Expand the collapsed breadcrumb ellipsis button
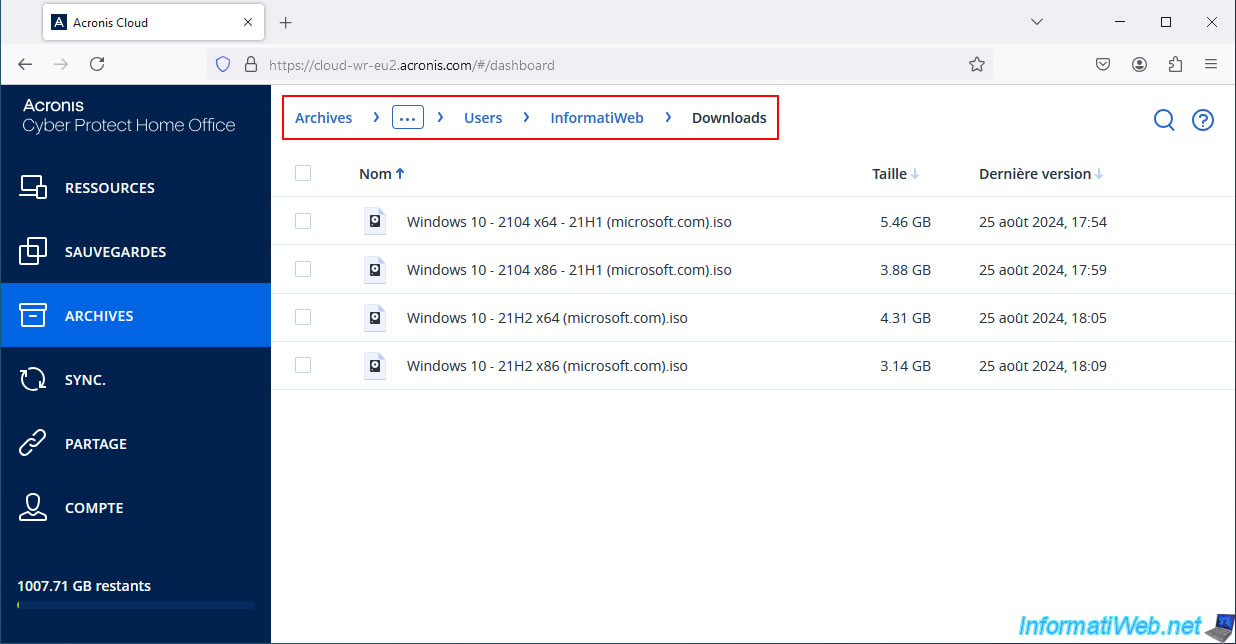 (407, 118)
